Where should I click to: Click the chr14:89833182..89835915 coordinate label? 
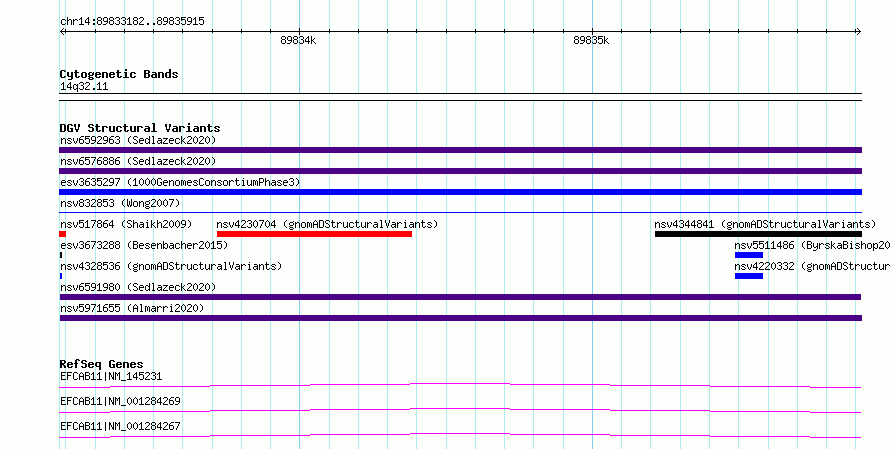132,22
